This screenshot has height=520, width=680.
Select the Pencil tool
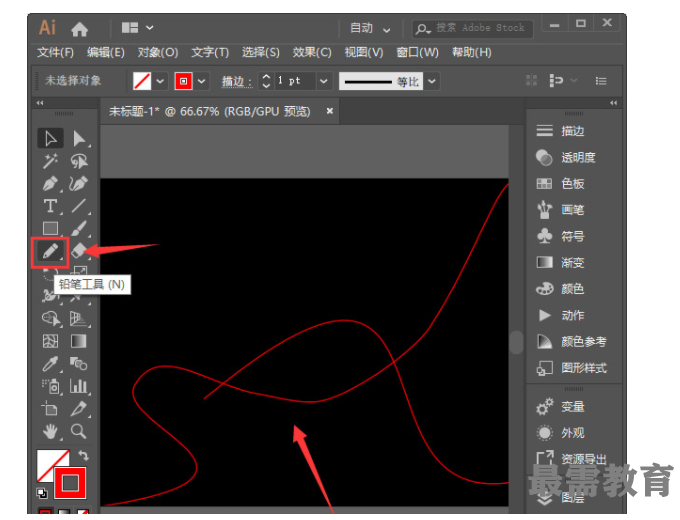click(50, 252)
